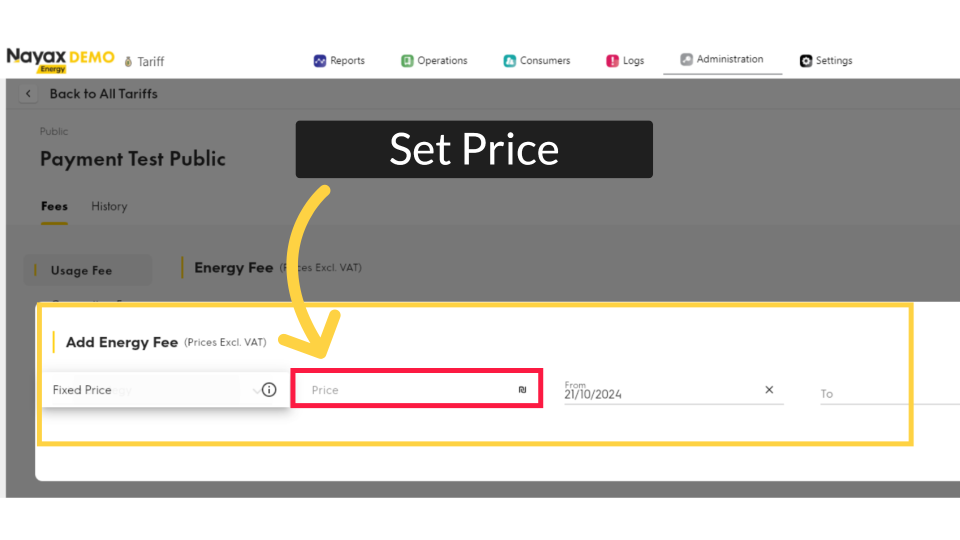Click the Administration icon in navbar

point(686,60)
